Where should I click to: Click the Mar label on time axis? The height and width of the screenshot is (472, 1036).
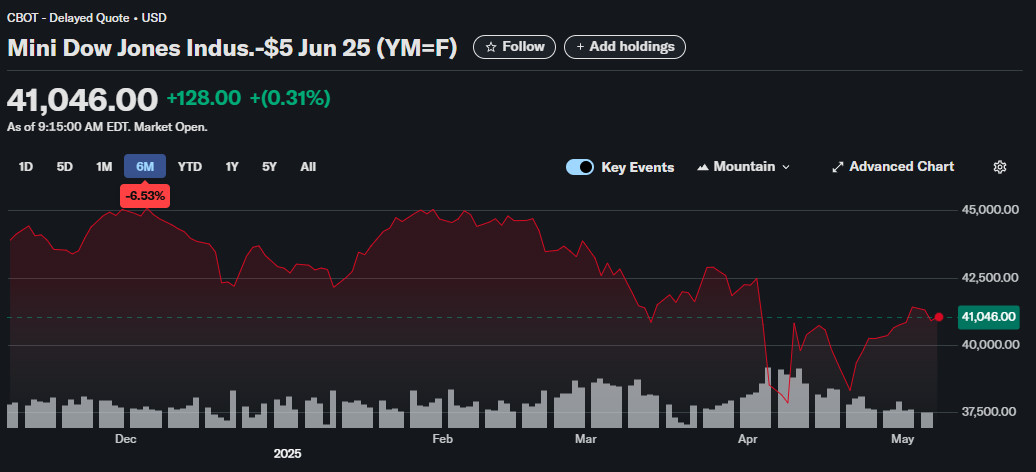pyautogui.click(x=585, y=439)
